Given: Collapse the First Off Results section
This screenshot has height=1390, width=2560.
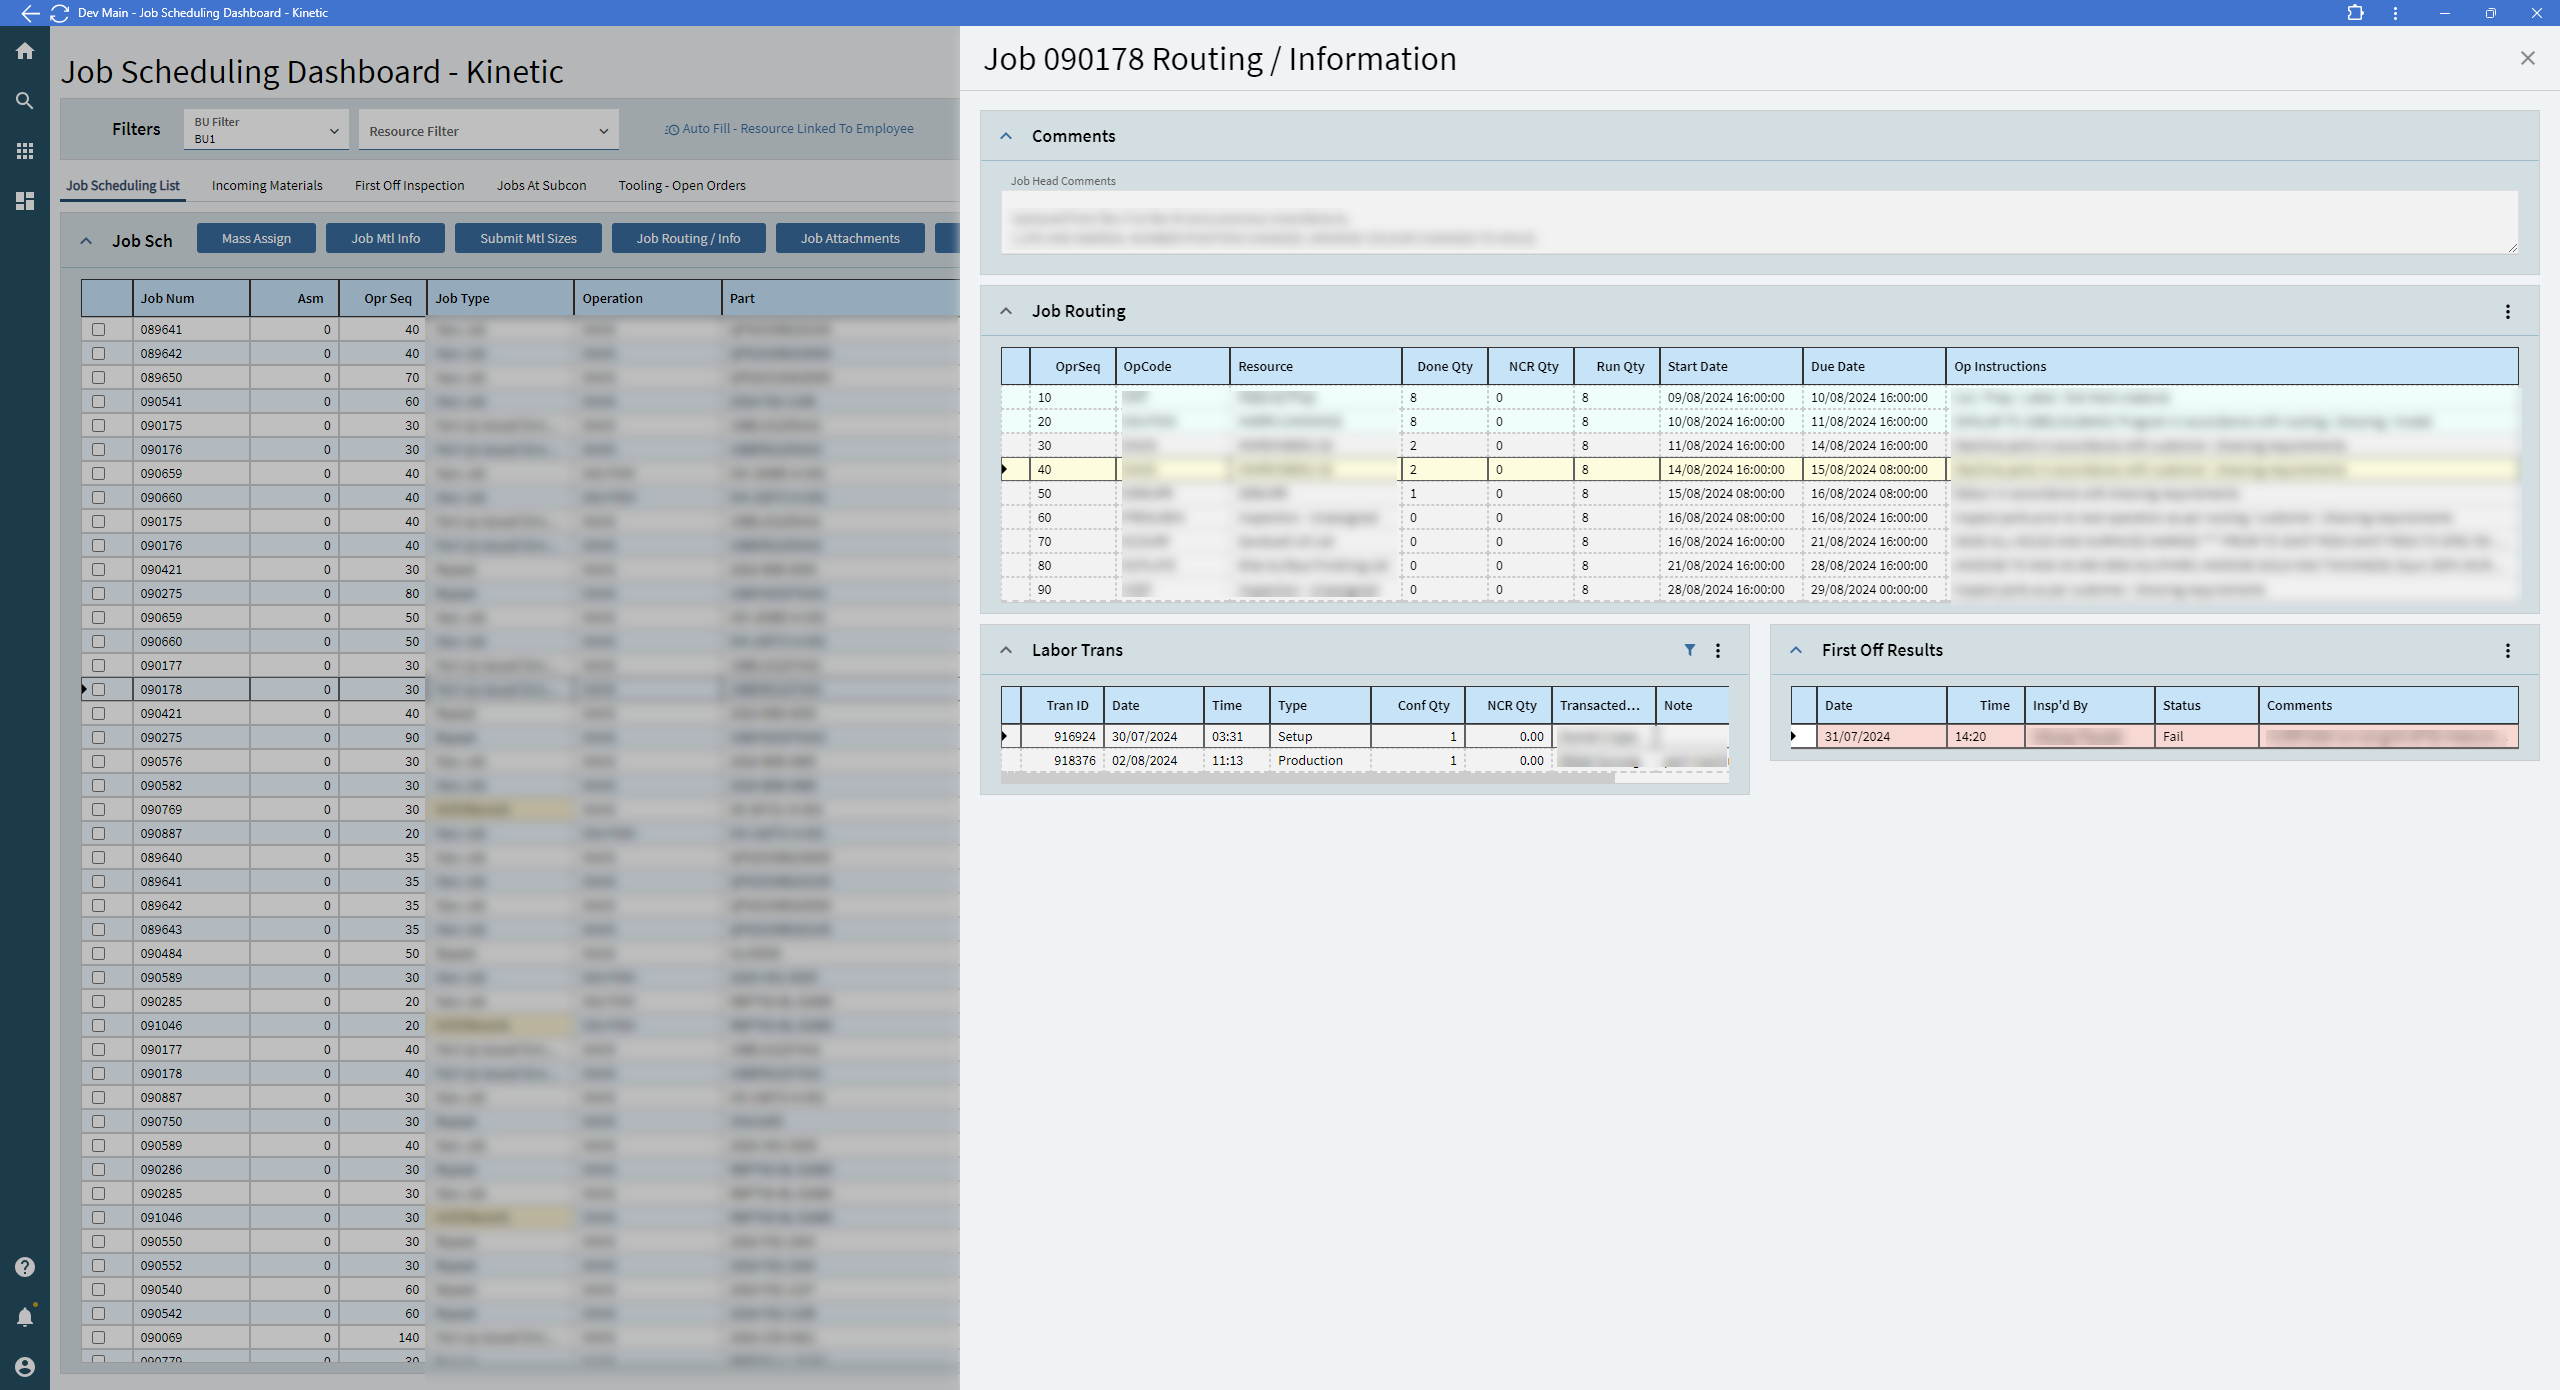Looking at the screenshot, I should [x=1796, y=650].
